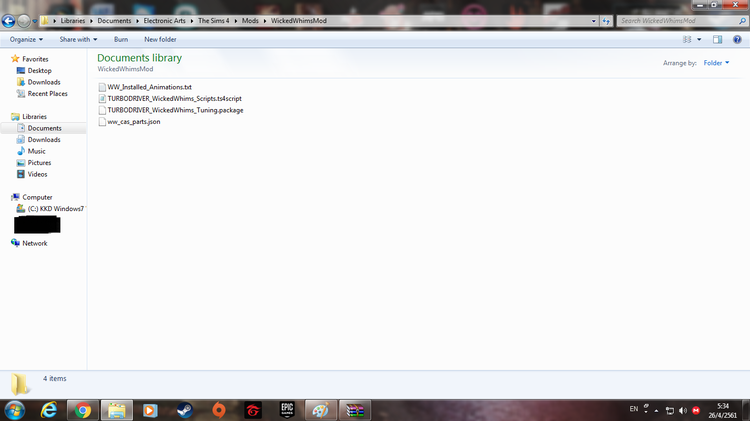Open Google Chrome from taskbar
The image size is (750, 421).
click(83, 410)
